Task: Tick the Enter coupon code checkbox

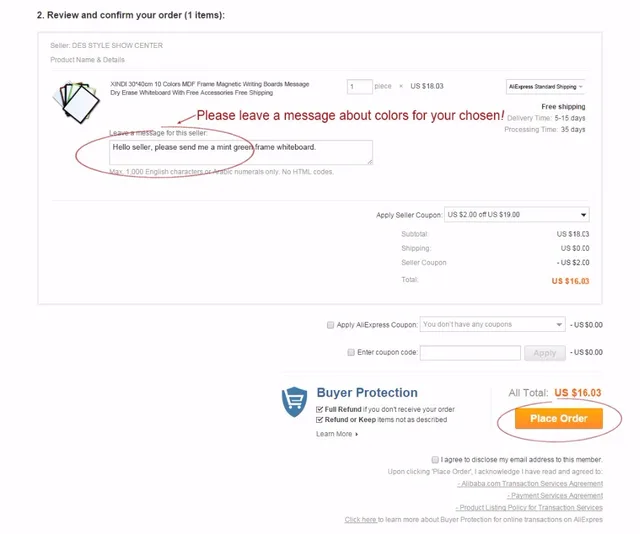Action: pyautogui.click(x=351, y=352)
